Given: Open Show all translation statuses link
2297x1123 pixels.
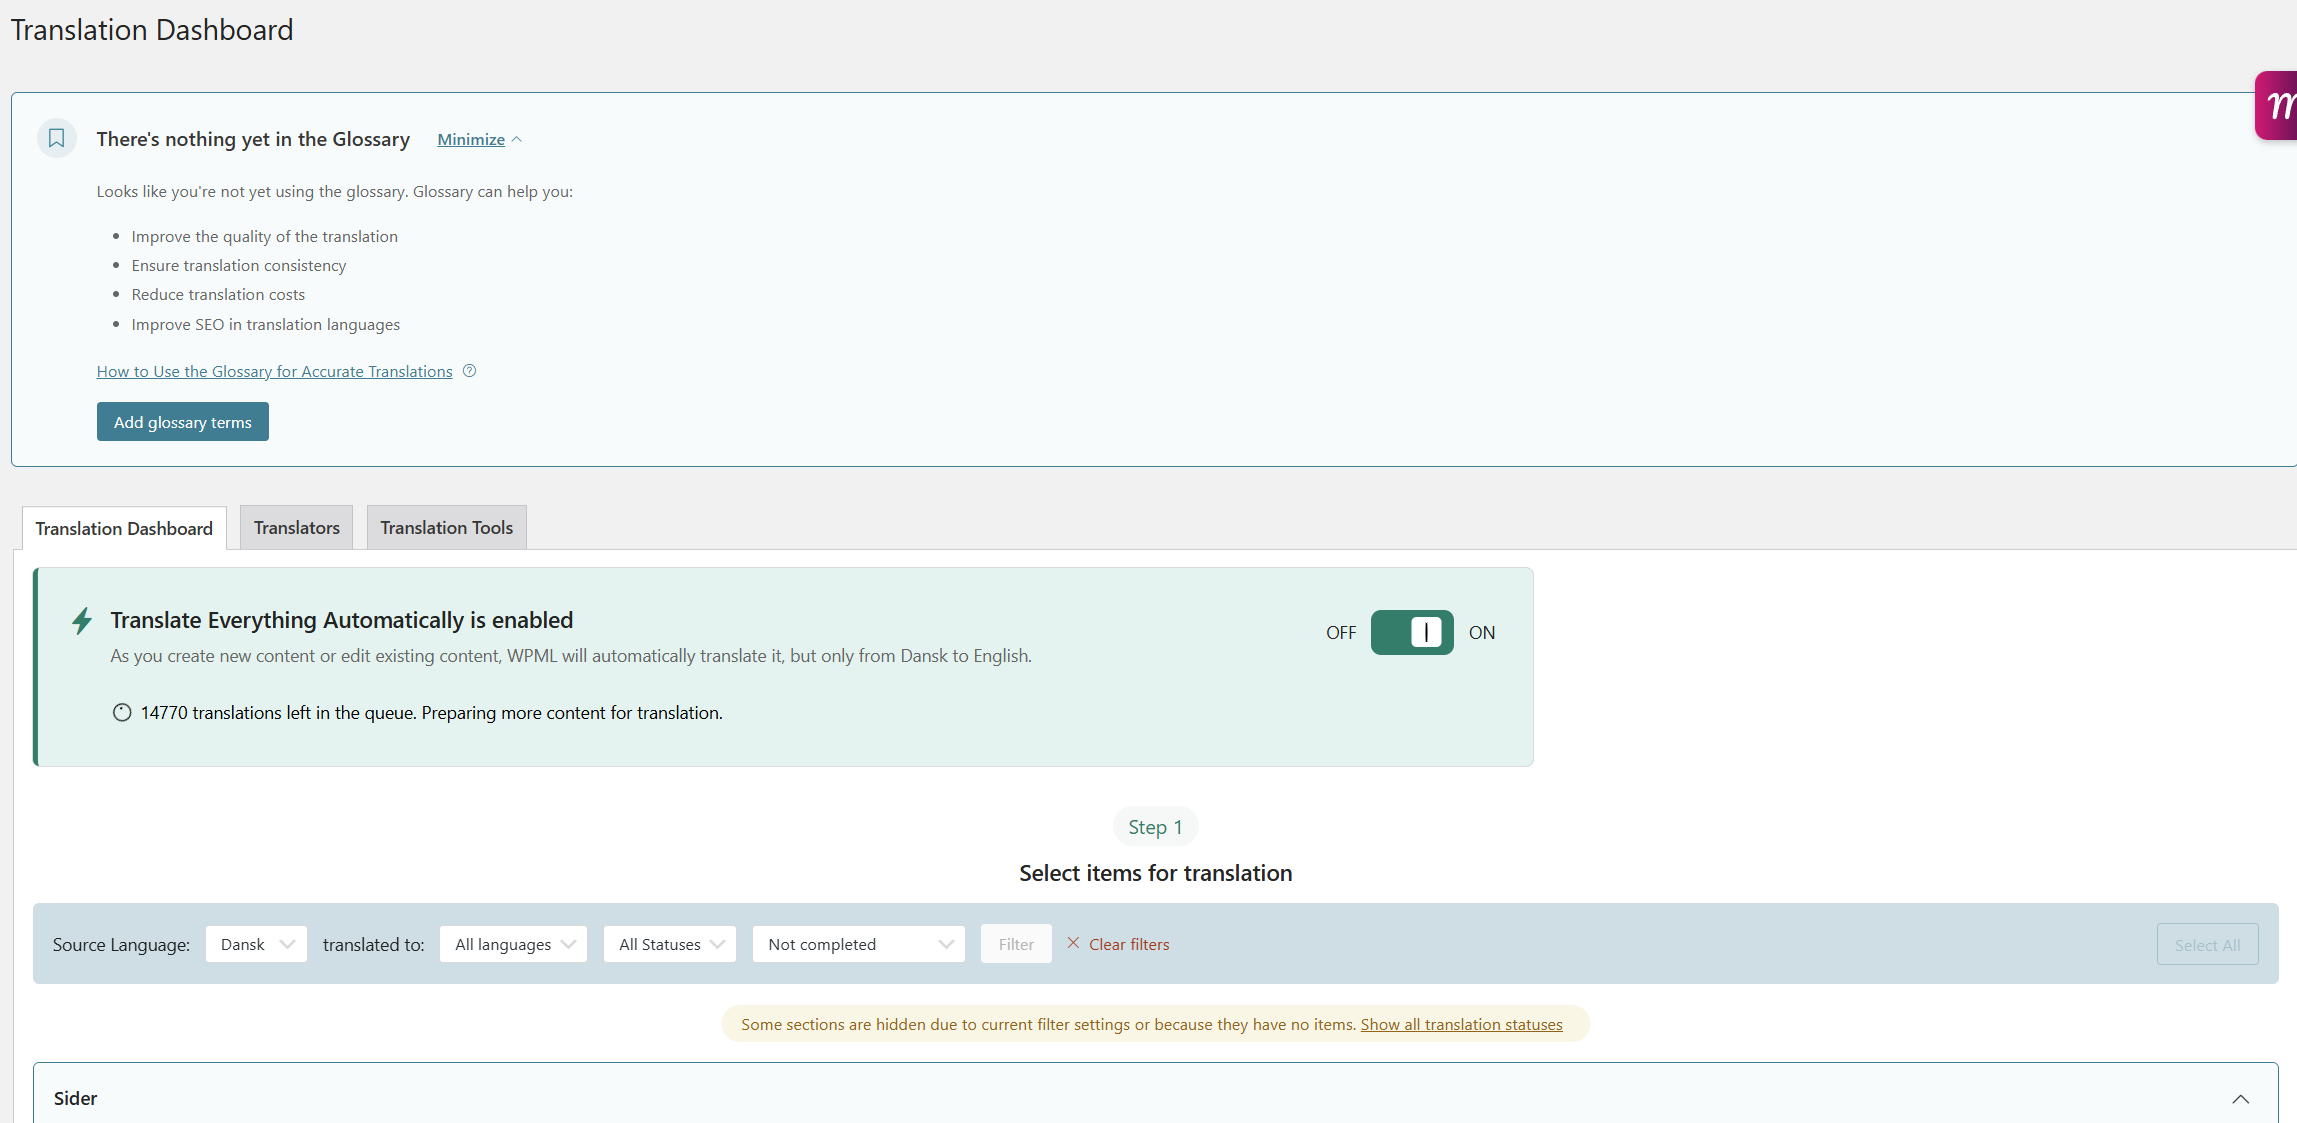Looking at the screenshot, I should (1461, 1025).
